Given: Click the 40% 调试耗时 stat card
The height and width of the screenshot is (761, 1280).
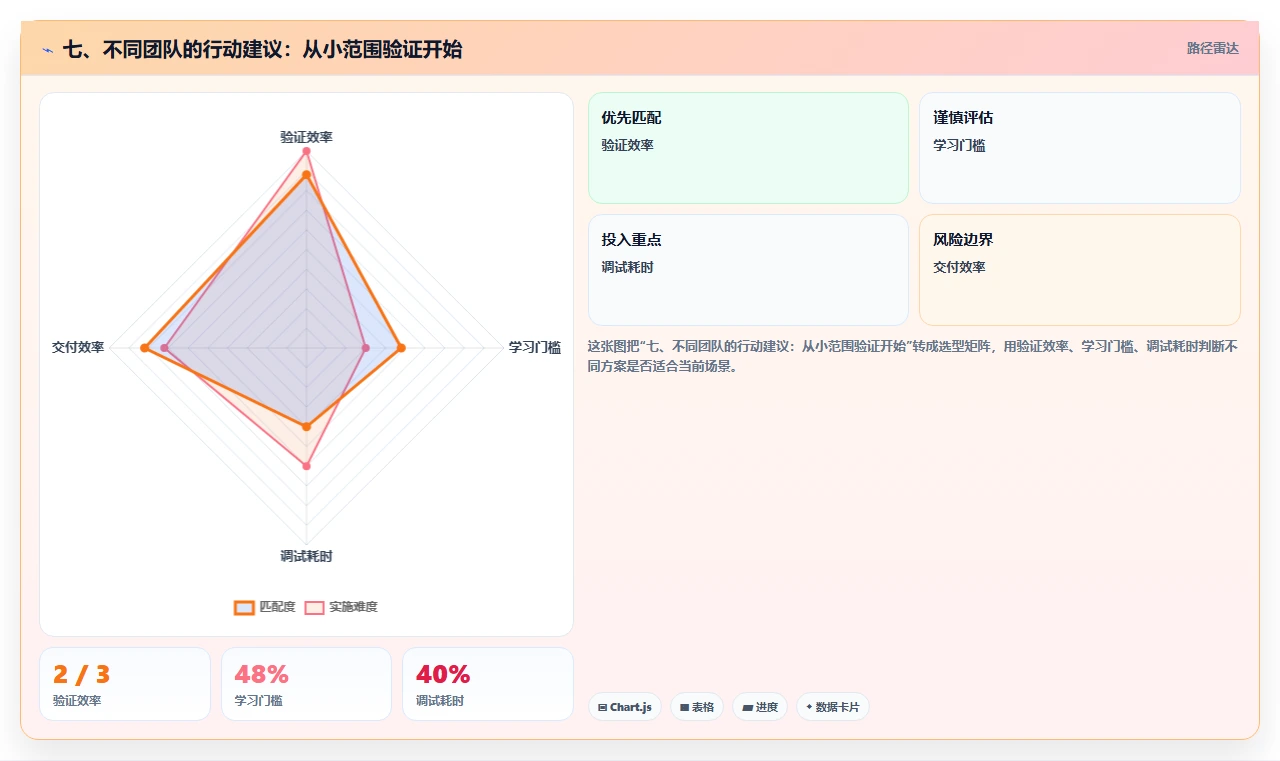Looking at the screenshot, I should pyautogui.click(x=488, y=684).
